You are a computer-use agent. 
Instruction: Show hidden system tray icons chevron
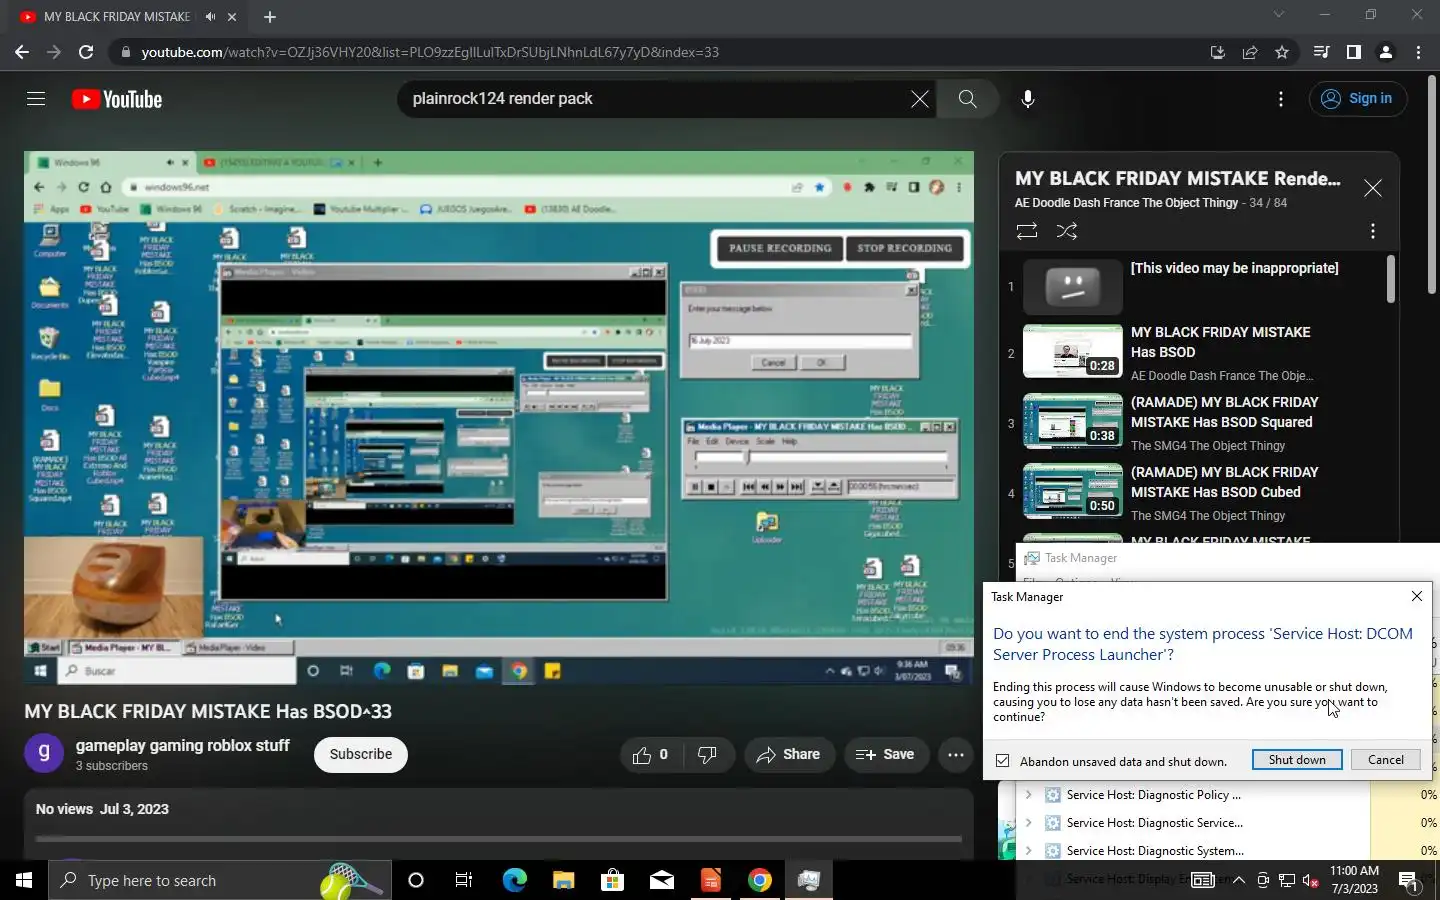point(1238,880)
